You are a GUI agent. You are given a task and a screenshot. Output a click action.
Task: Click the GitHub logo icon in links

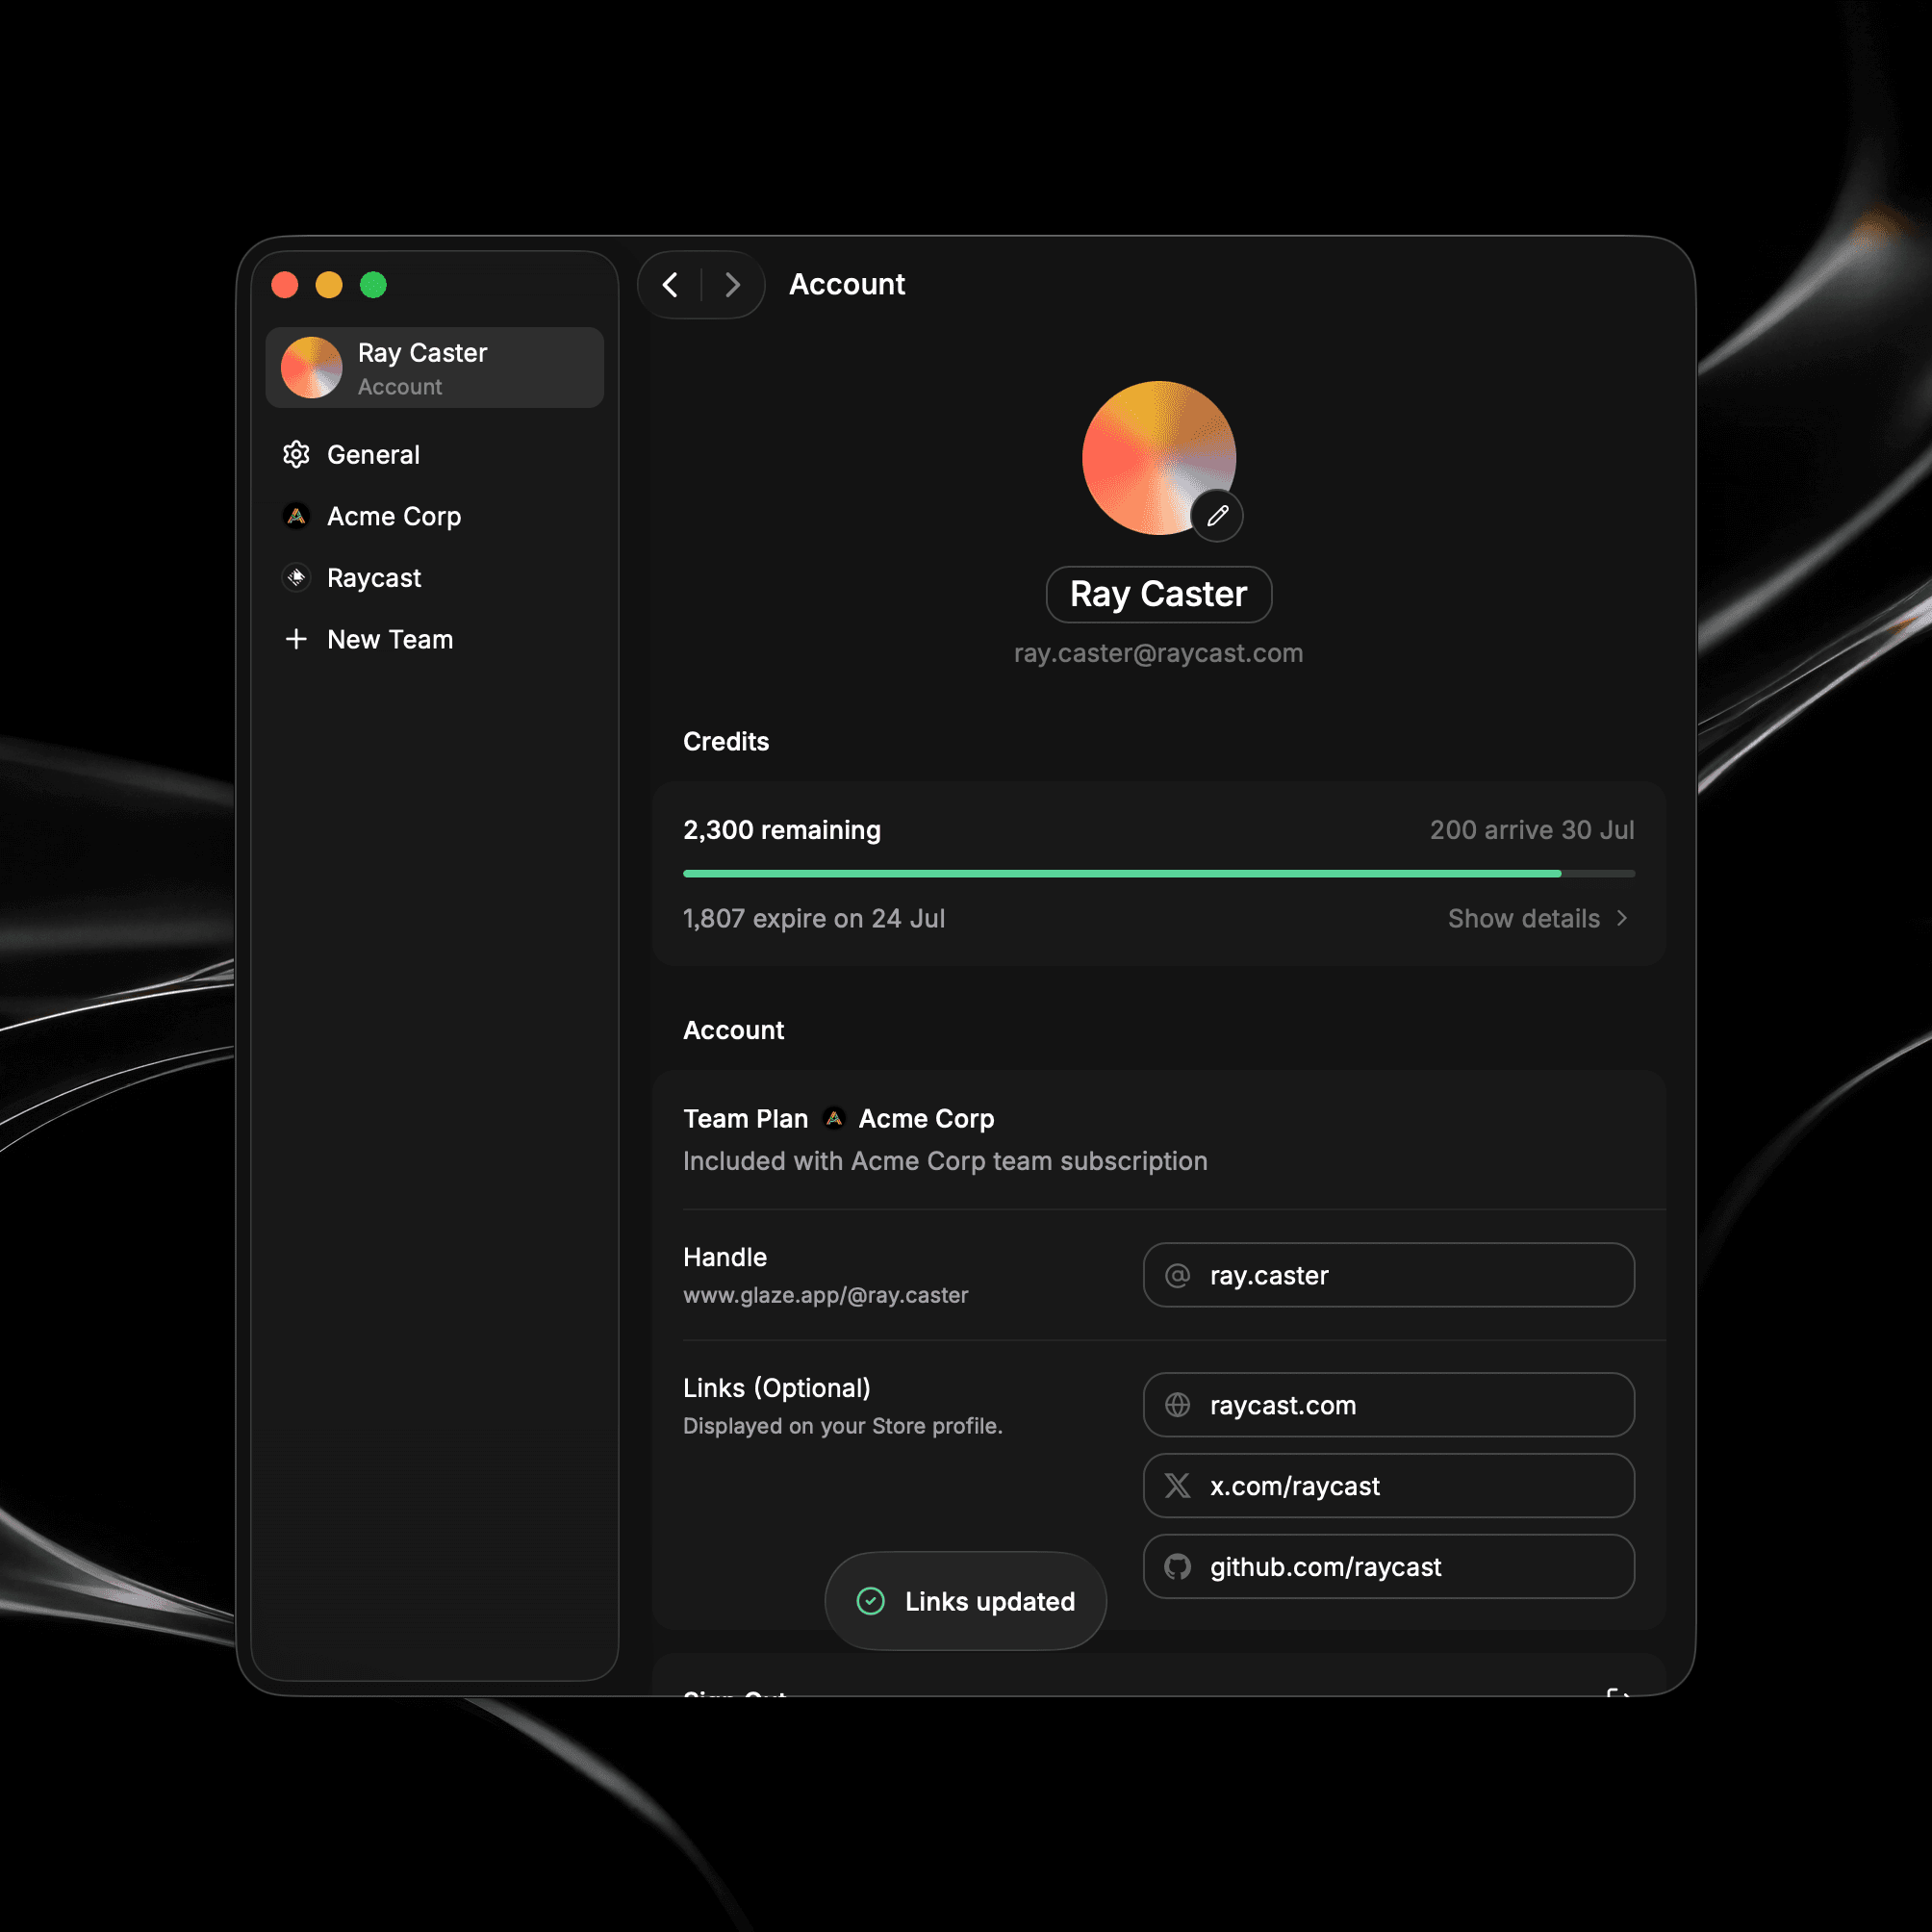click(x=1178, y=1567)
